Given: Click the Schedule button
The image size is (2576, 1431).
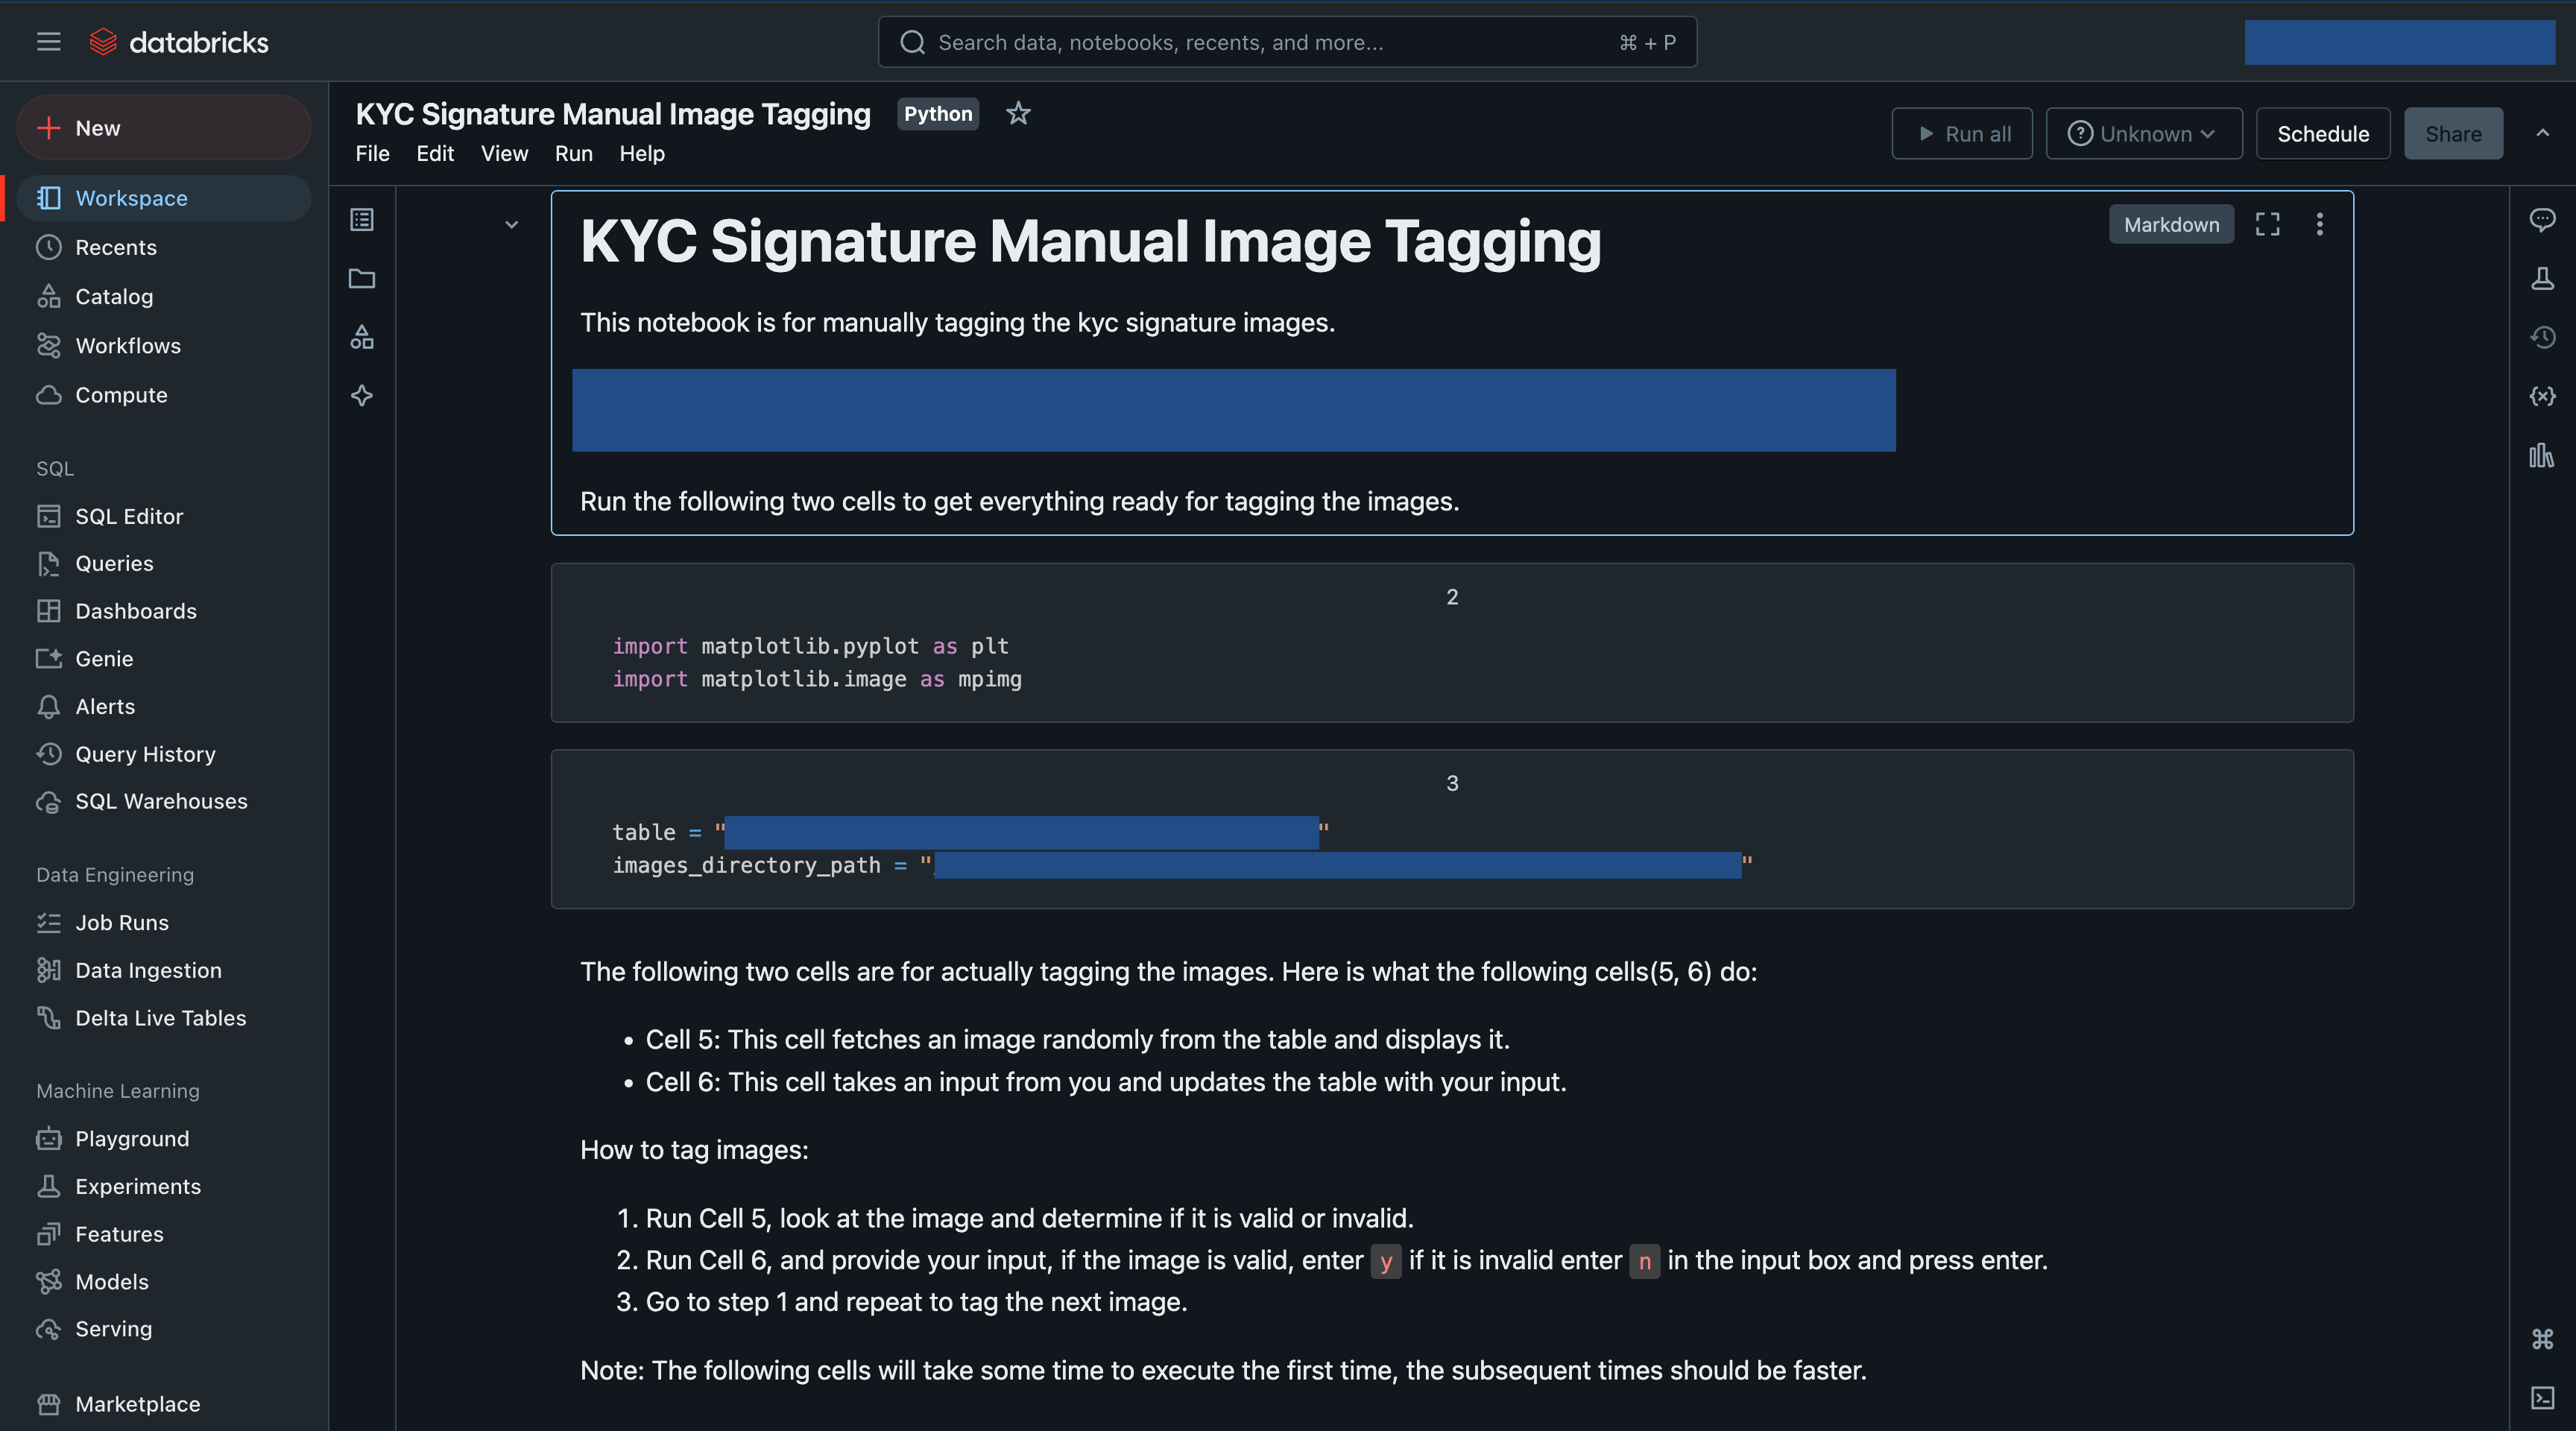Looking at the screenshot, I should [x=2322, y=134].
